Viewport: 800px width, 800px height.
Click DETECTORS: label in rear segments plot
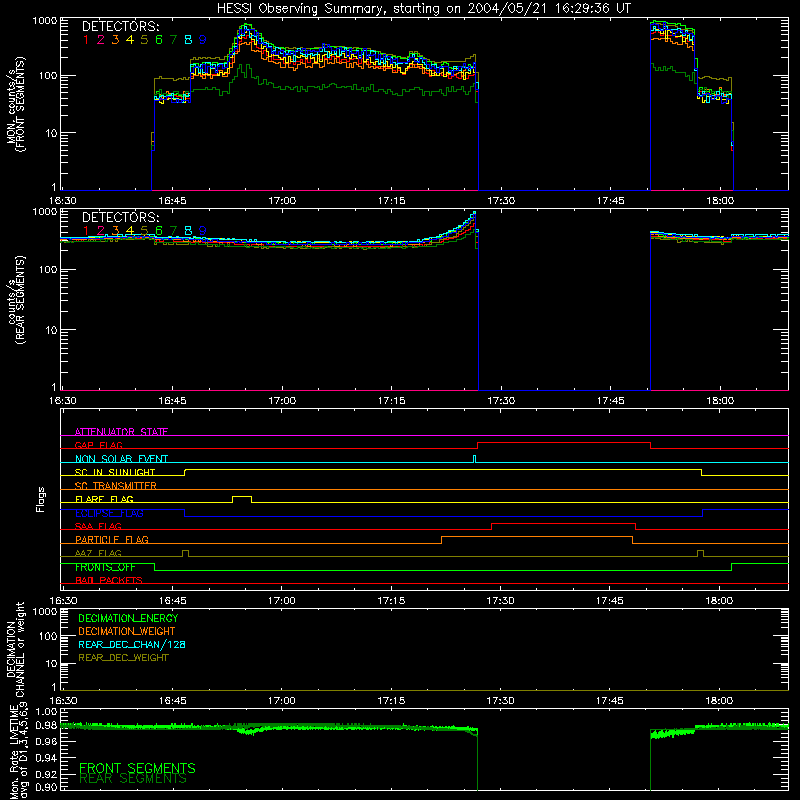click(x=120, y=217)
